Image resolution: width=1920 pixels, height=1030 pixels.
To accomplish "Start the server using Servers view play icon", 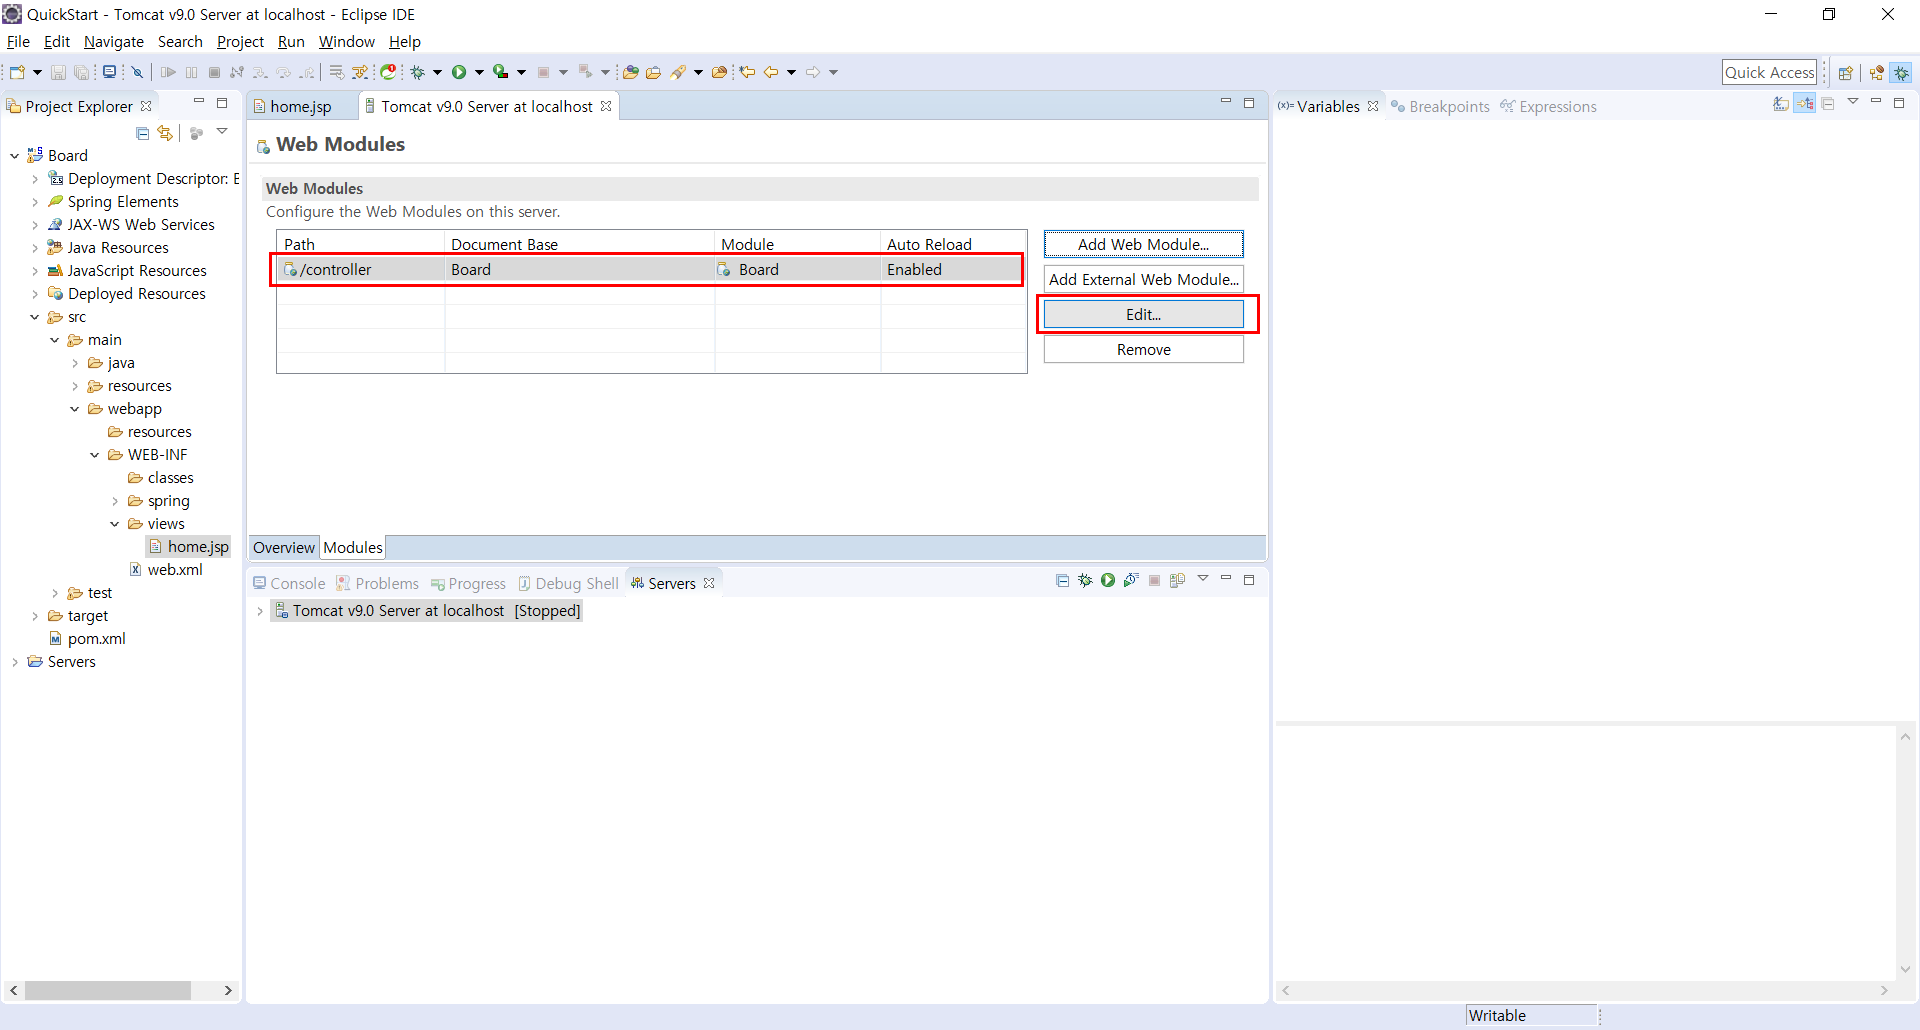I will tap(1108, 580).
